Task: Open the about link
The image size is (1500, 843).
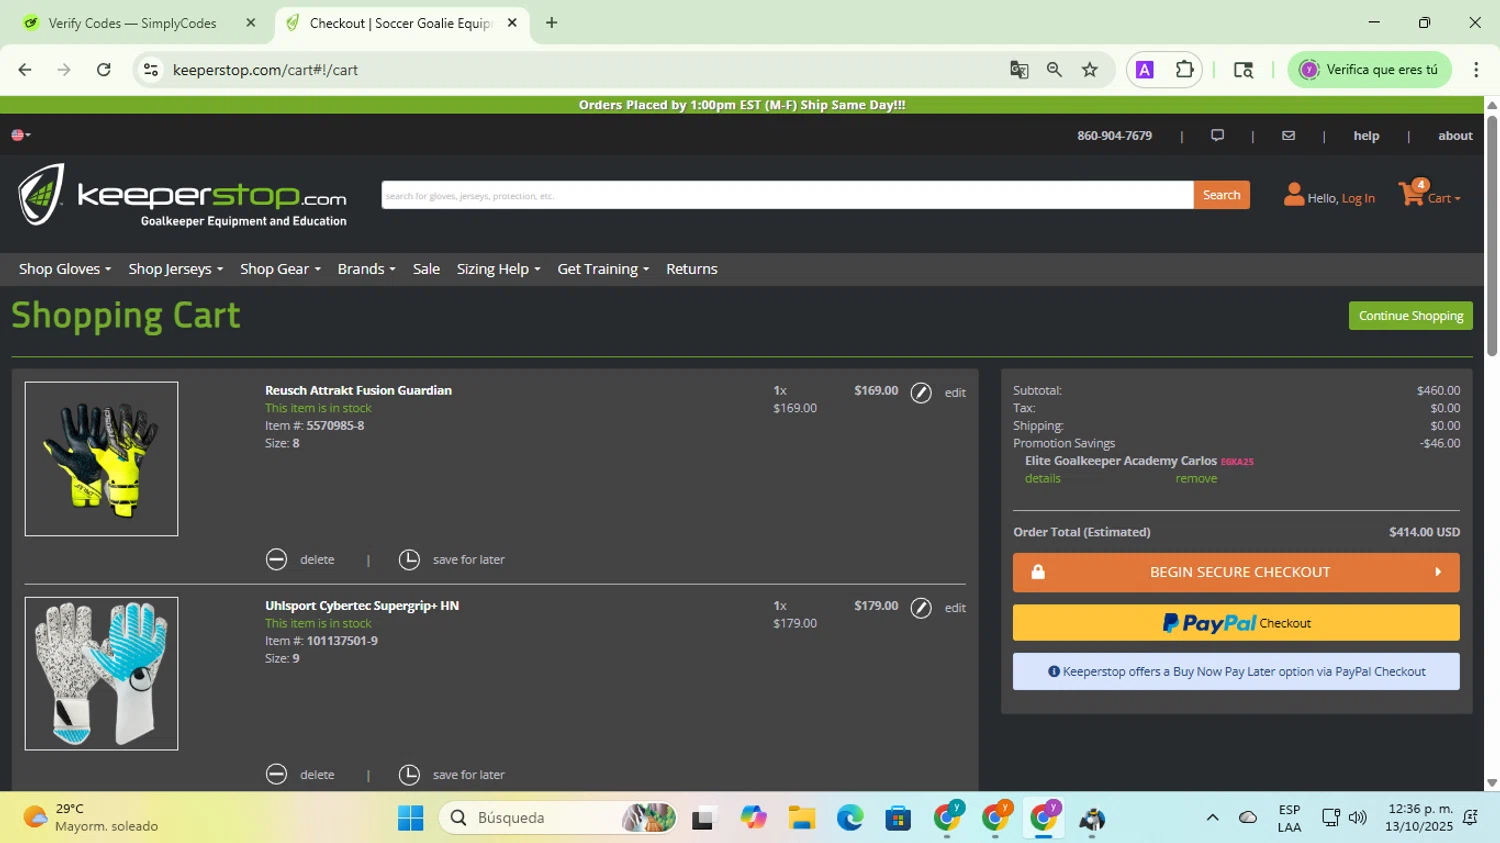Action: 1455,136
